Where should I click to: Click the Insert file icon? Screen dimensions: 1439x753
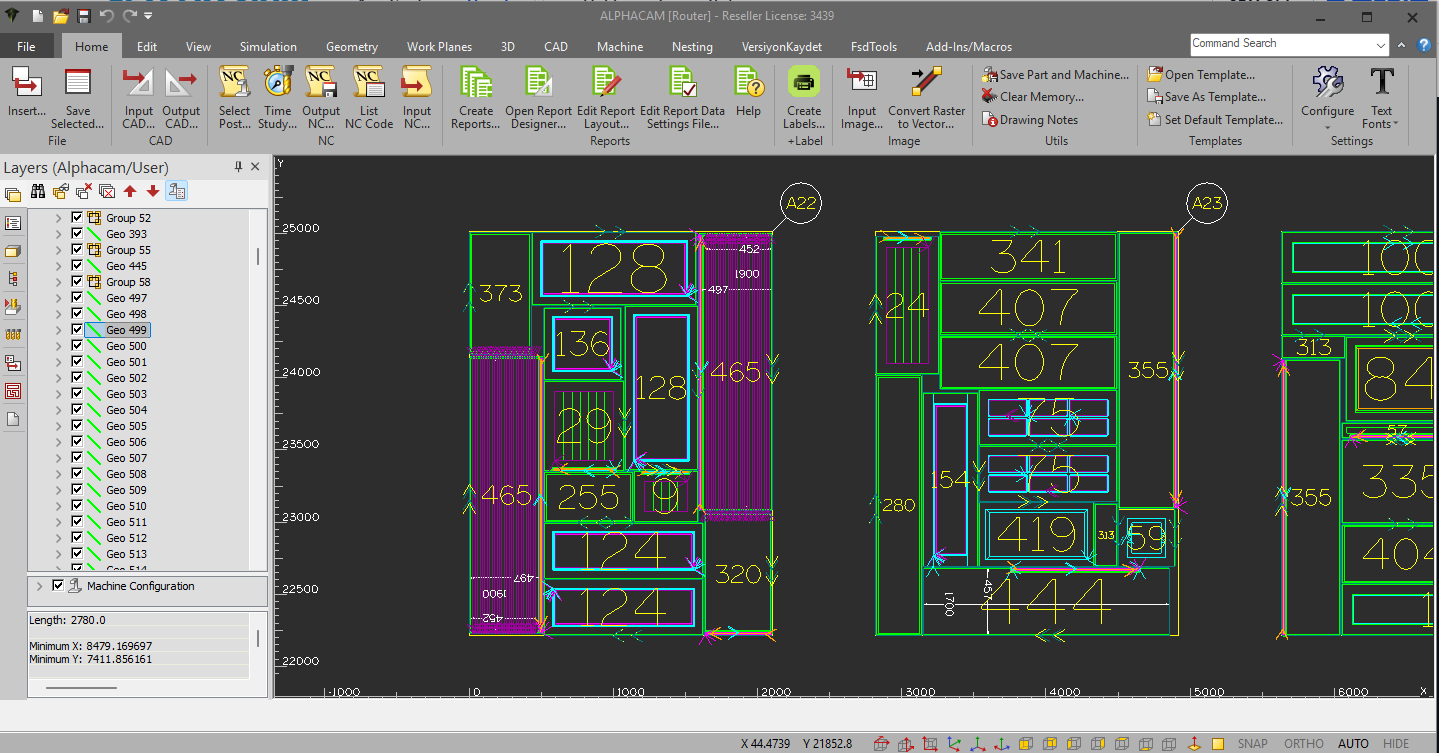tap(27, 84)
